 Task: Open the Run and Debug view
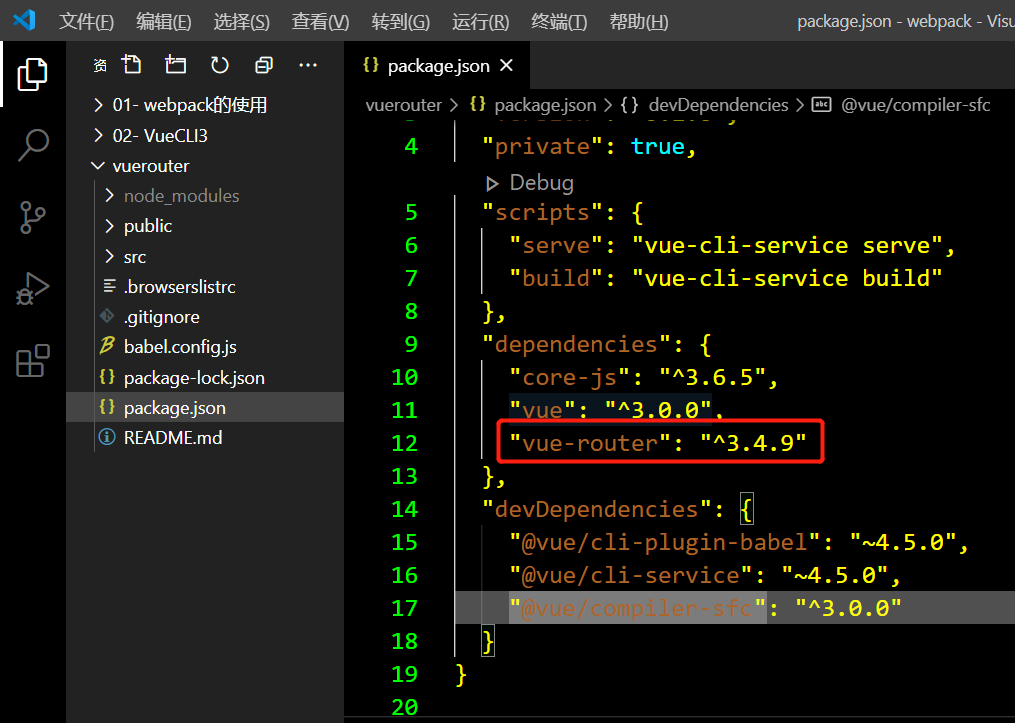(x=32, y=289)
